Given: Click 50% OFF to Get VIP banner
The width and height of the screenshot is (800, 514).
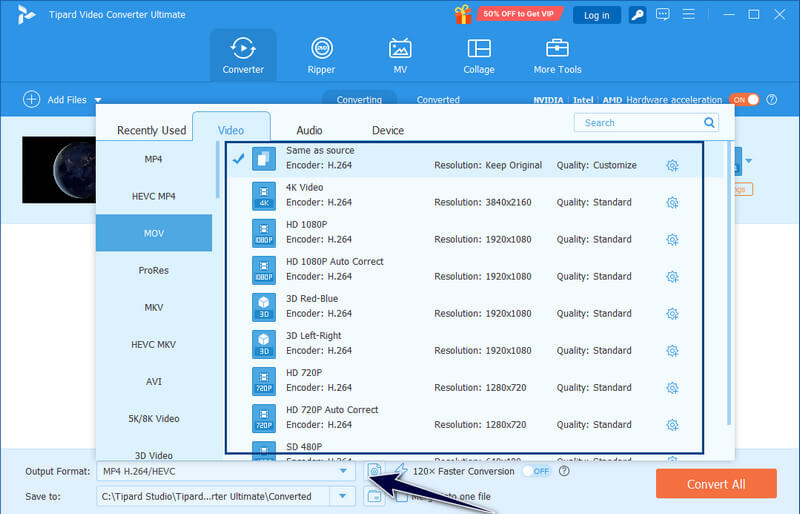Looking at the screenshot, I should [519, 14].
